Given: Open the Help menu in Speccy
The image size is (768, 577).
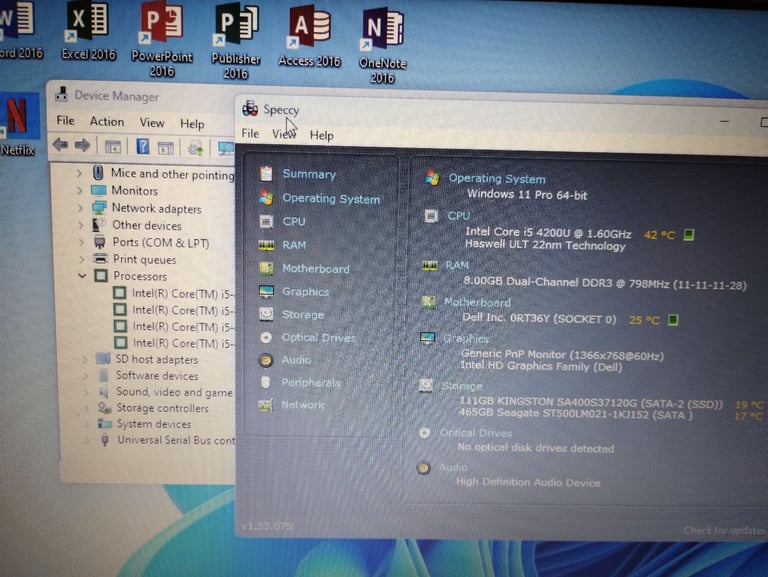Looking at the screenshot, I should pyautogui.click(x=322, y=135).
